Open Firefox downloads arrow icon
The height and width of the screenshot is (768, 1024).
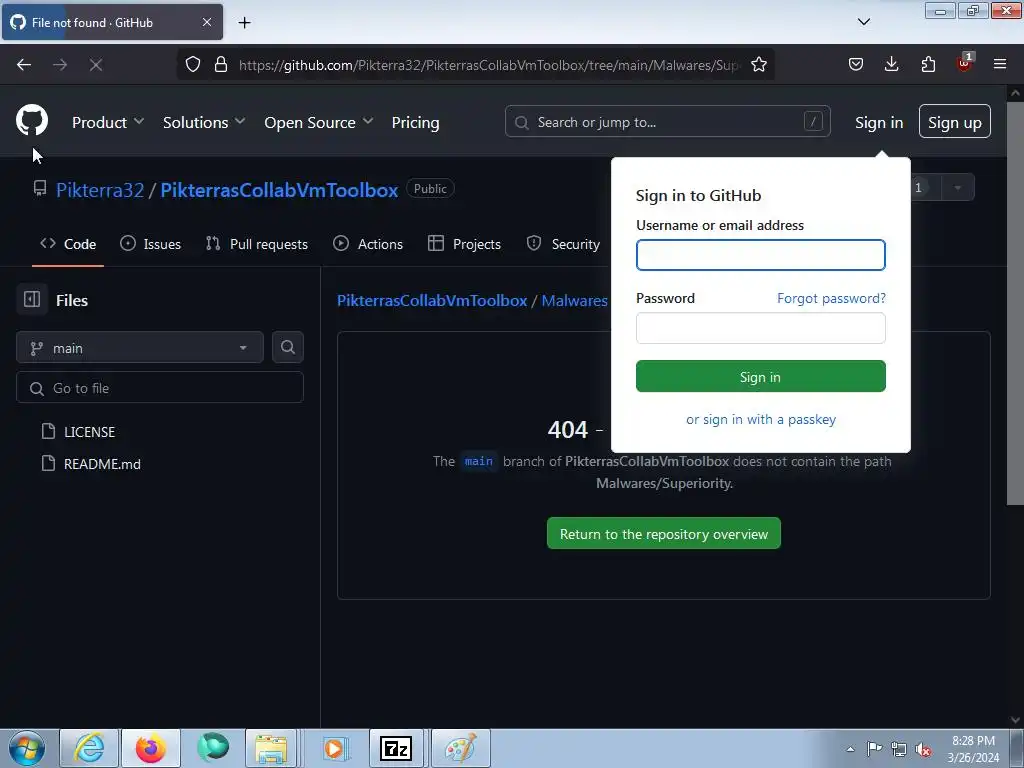pyautogui.click(x=891, y=64)
